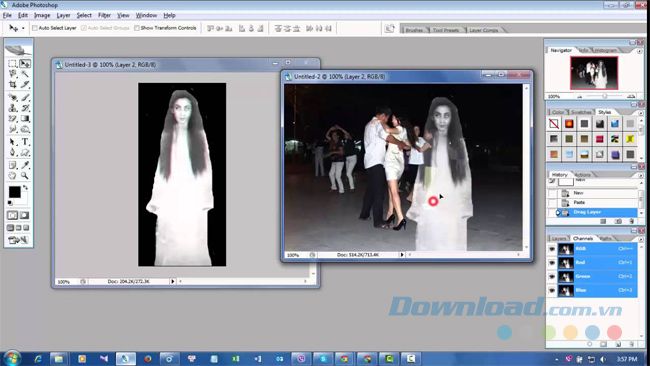Hide the Green channel eye
650x366 pixels.
tap(552, 276)
